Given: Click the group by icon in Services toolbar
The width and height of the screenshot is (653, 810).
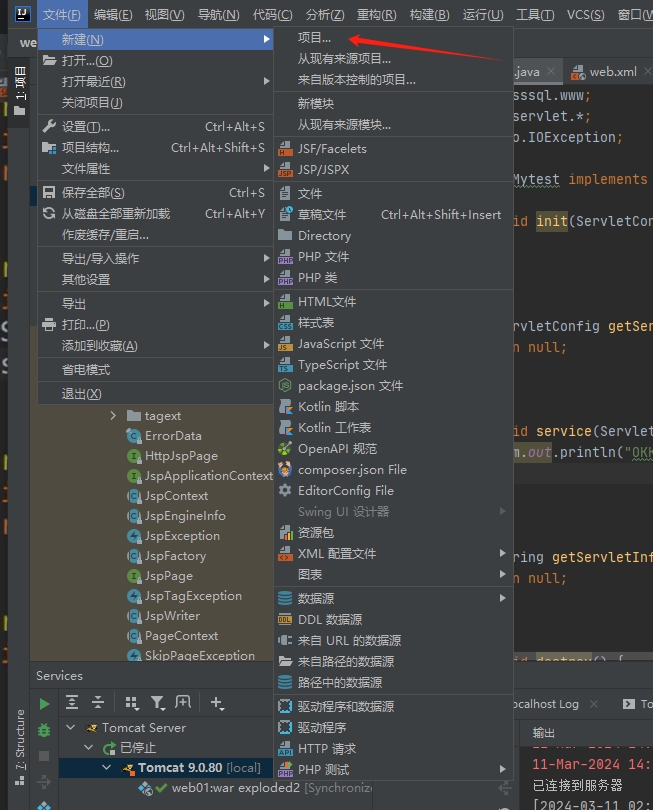Looking at the screenshot, I should [132, 703].
